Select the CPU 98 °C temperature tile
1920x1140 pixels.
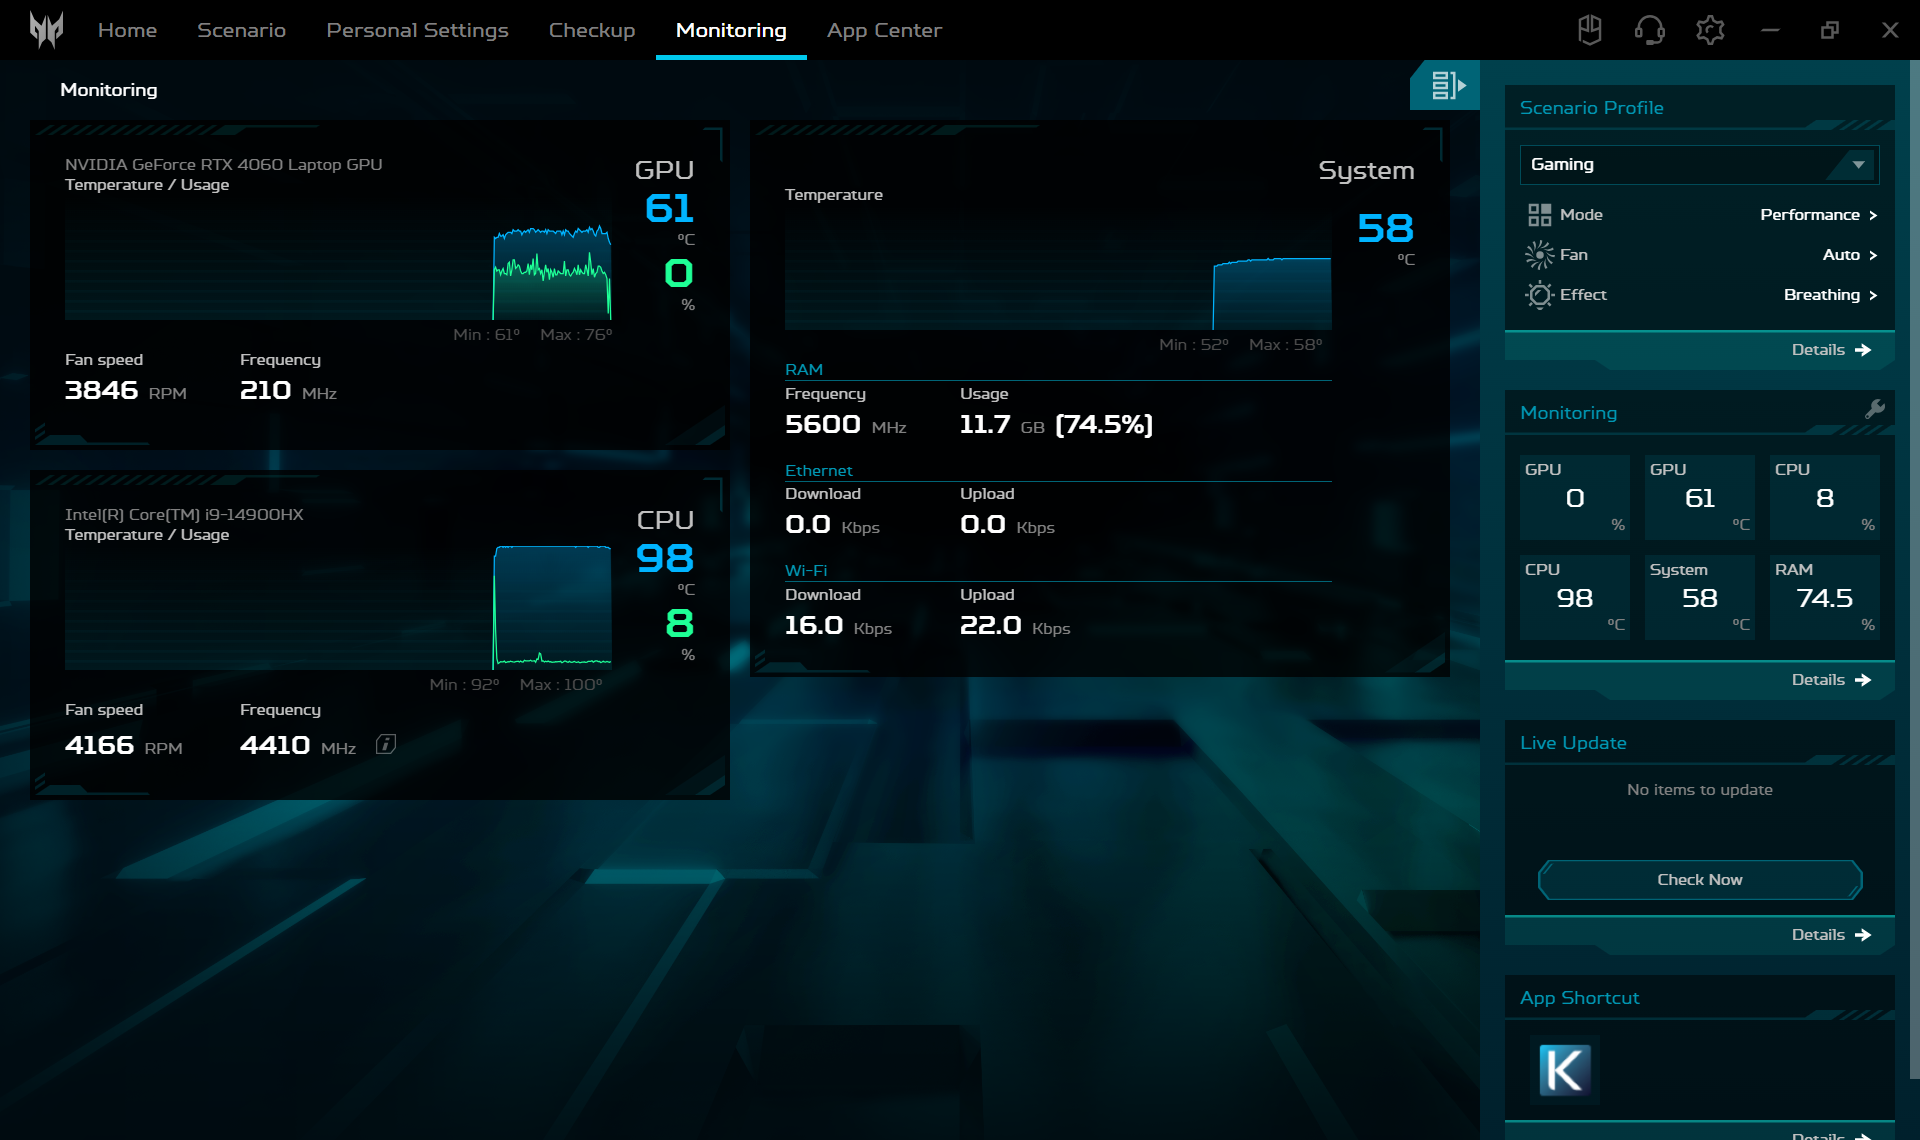pos(1574,597)
